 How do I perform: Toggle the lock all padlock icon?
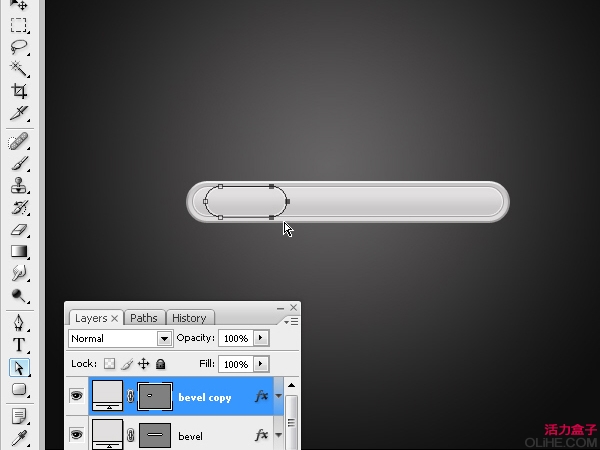[x=161, y=364]
